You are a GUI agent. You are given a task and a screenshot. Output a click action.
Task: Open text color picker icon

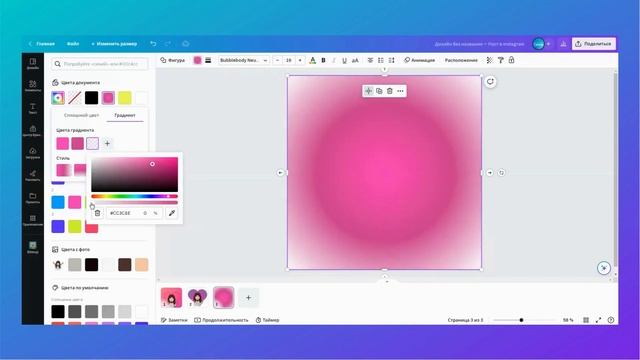(312, 60)
